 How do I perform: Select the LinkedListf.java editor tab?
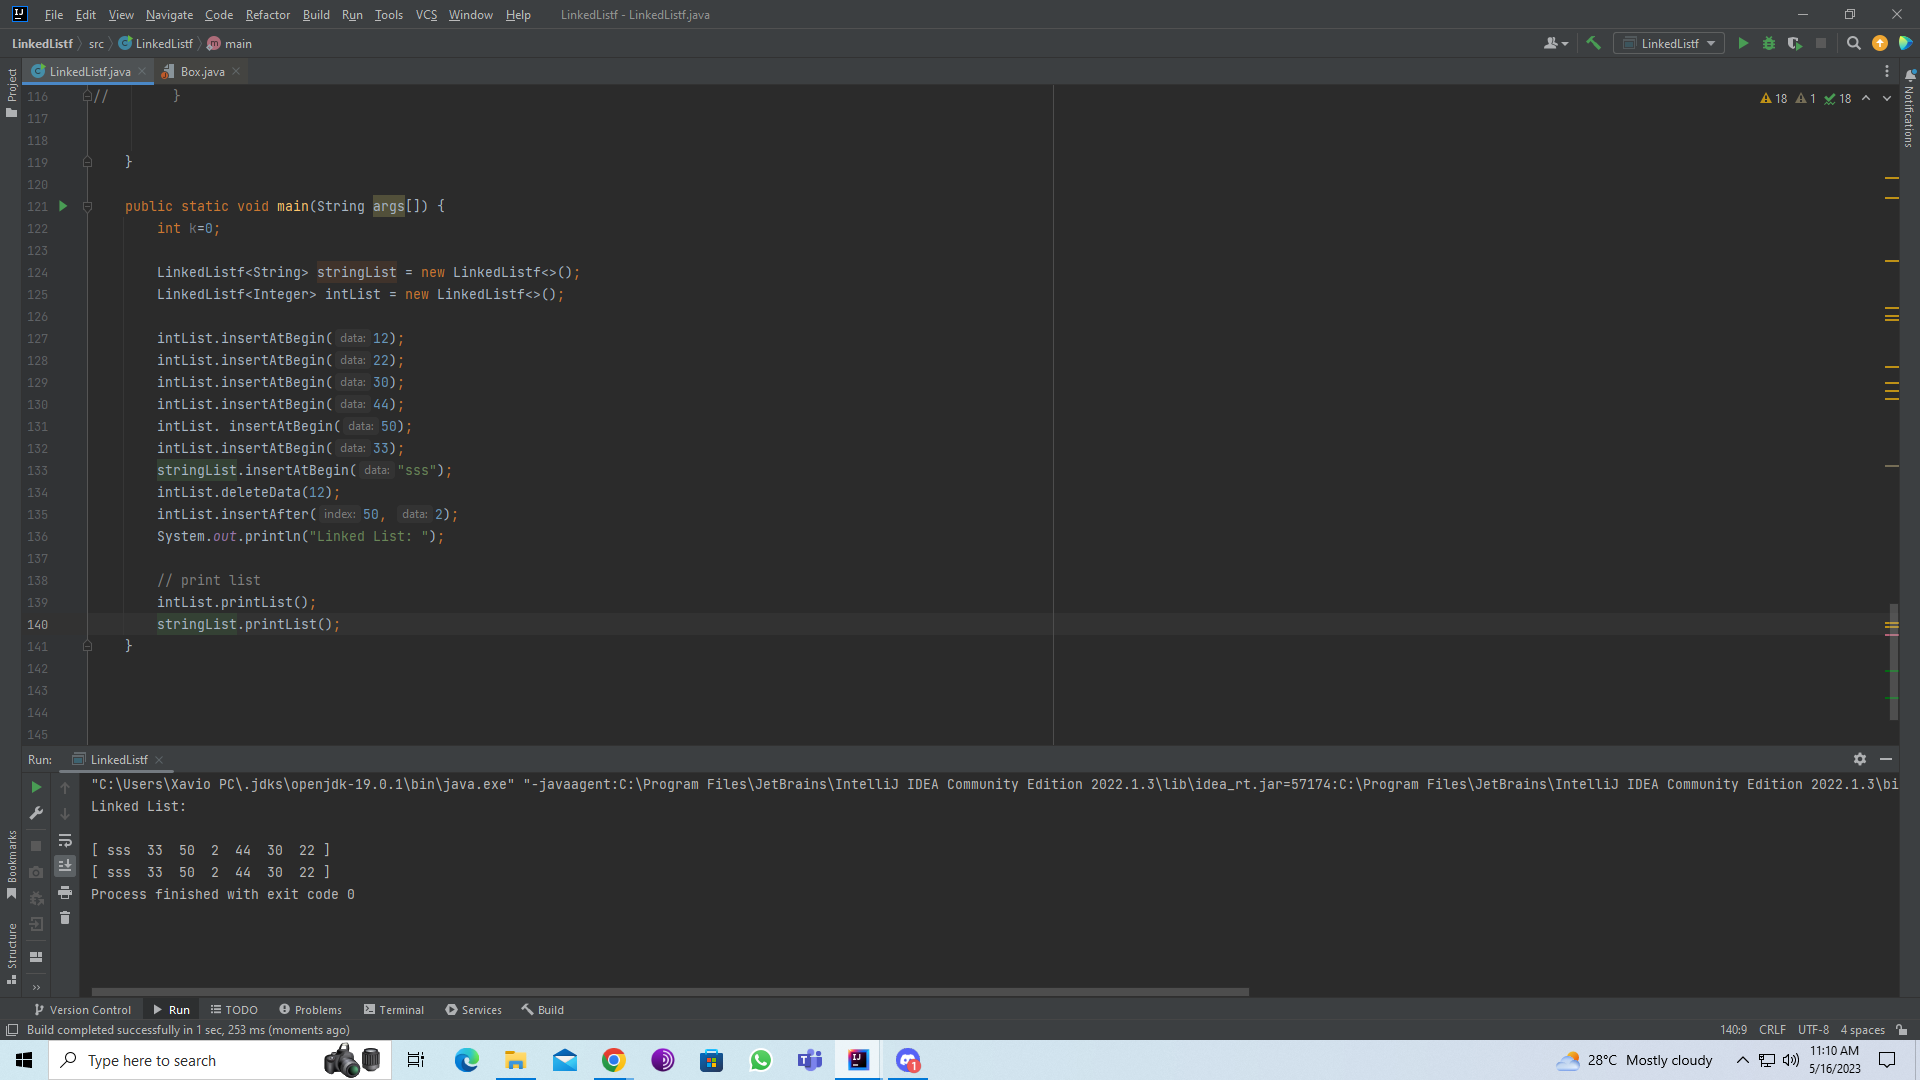(x=90, y=71)
